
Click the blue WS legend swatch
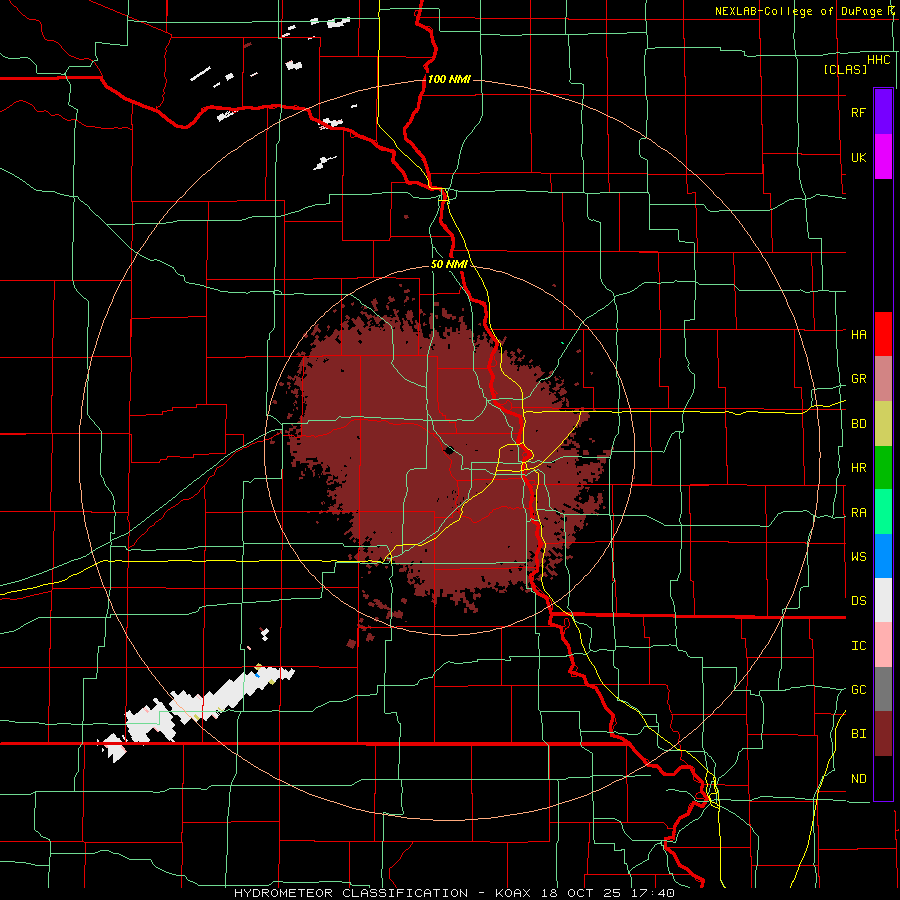(883, 556)
